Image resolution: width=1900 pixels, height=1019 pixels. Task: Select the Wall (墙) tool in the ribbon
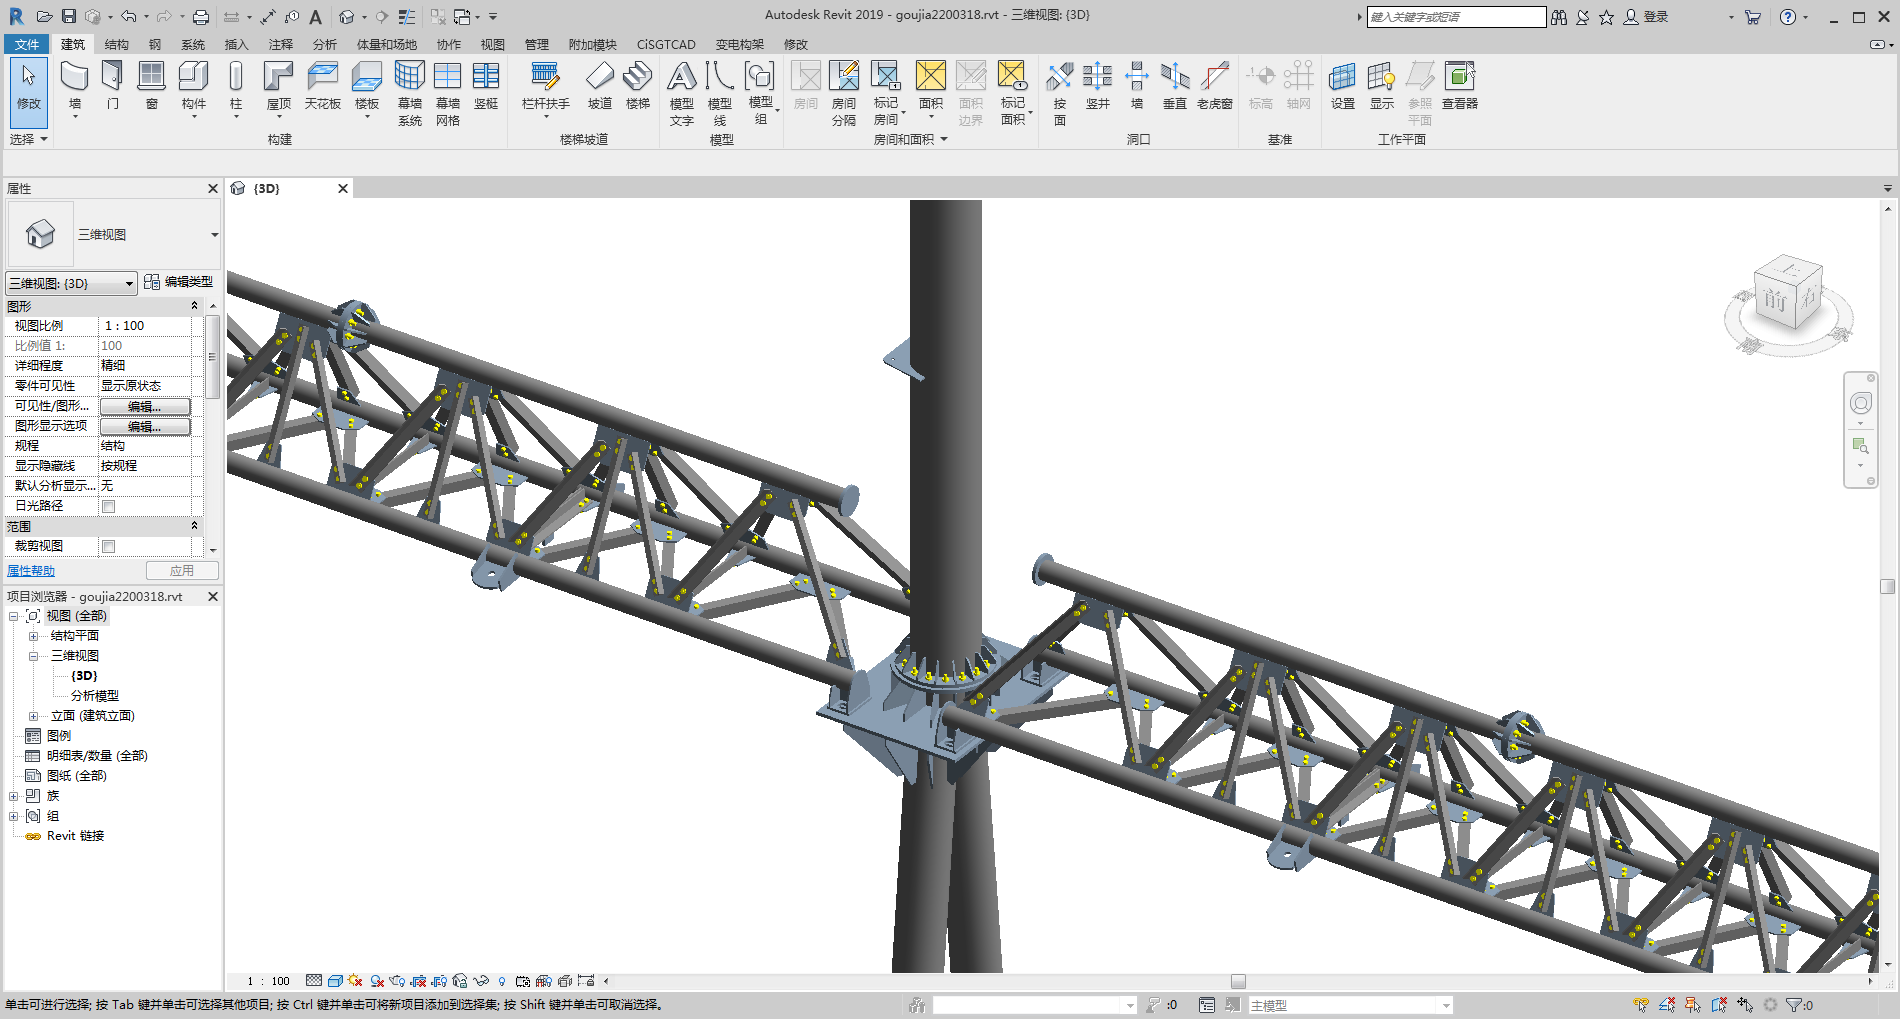(x=75, y=78)
